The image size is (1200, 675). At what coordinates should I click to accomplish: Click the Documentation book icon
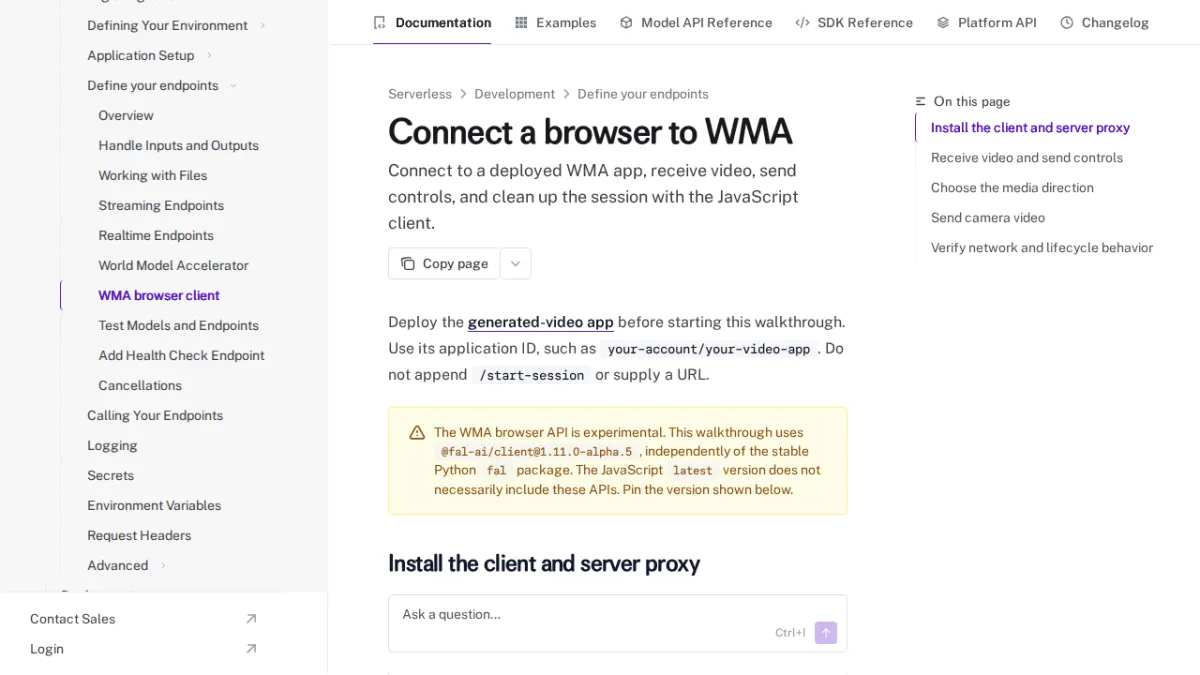pos(379,22)
